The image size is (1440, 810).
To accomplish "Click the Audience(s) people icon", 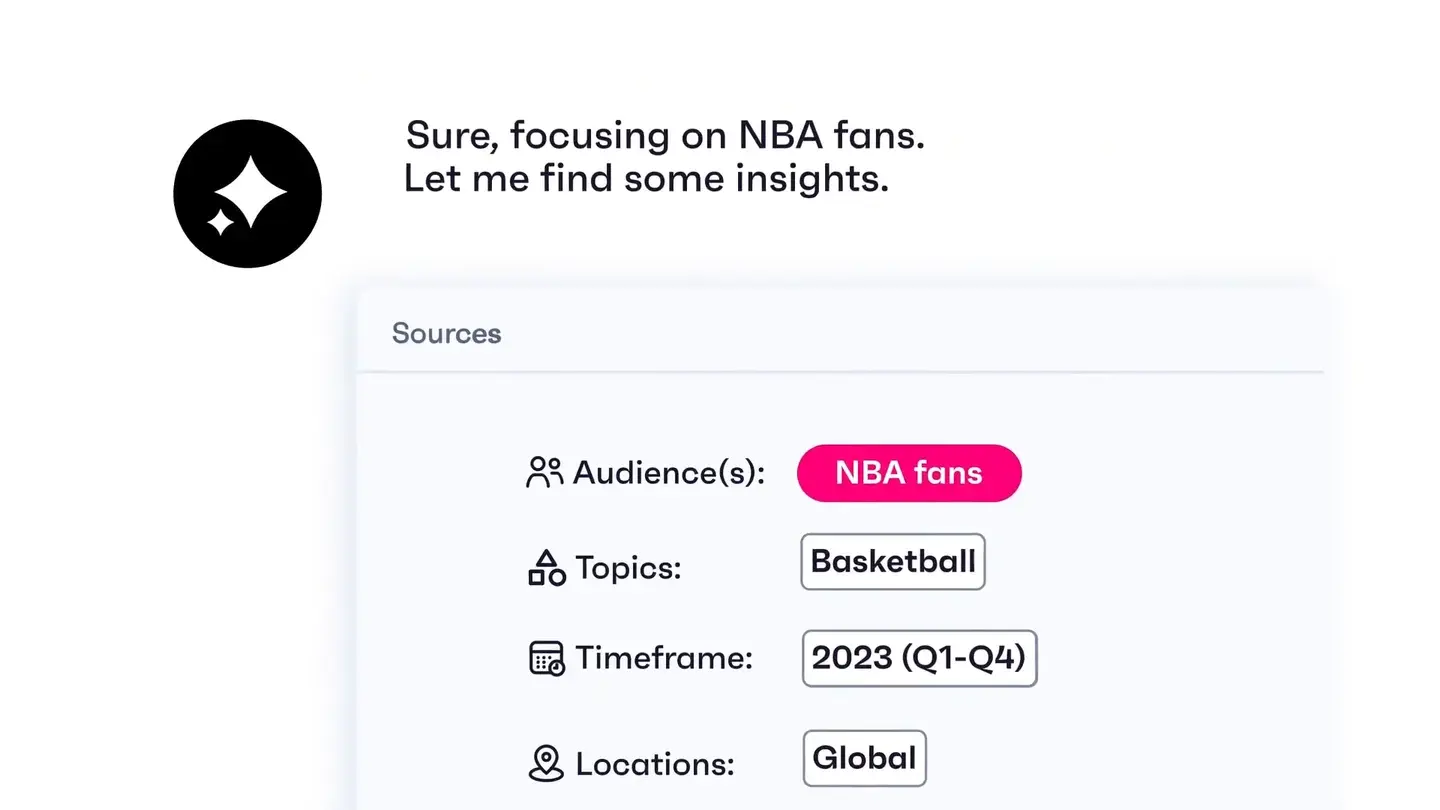I will 545,473.
